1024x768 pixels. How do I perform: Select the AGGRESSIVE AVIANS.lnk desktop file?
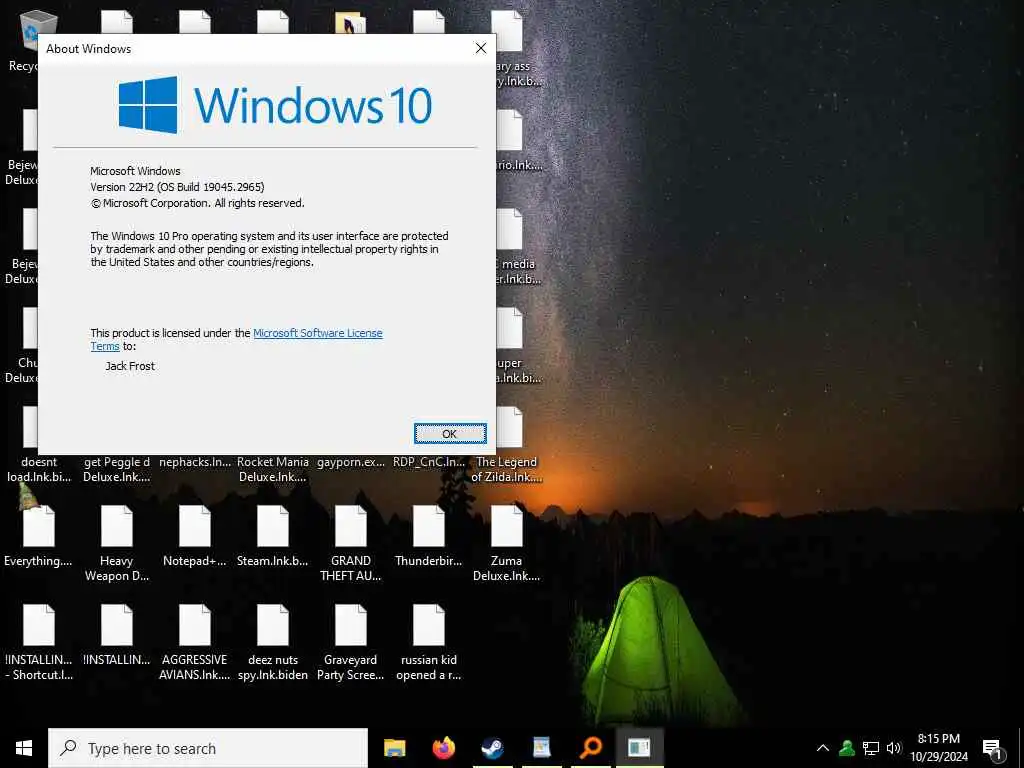[x=195, y=643]
